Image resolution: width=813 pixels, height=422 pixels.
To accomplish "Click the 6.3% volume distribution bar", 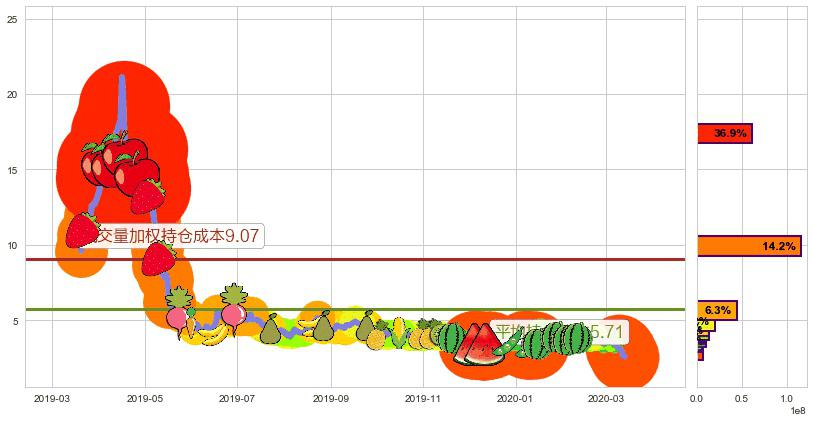I will tap(717, 311).
